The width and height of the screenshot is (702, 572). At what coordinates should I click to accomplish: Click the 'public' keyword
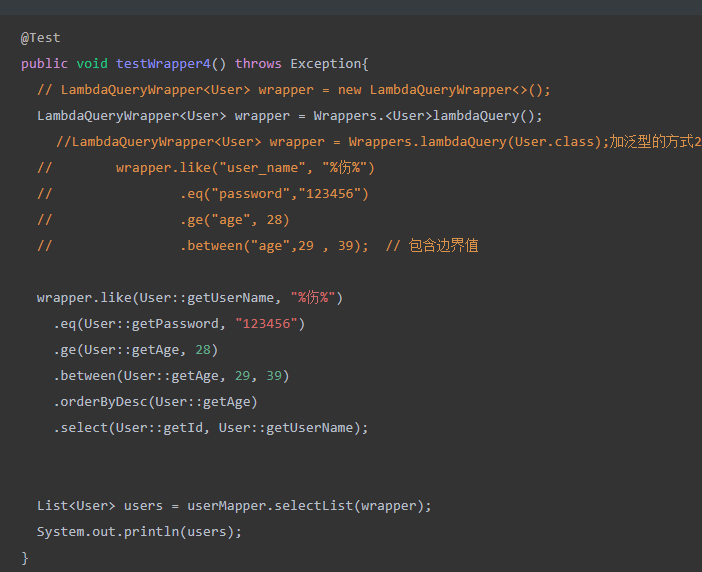coord(44,64)
